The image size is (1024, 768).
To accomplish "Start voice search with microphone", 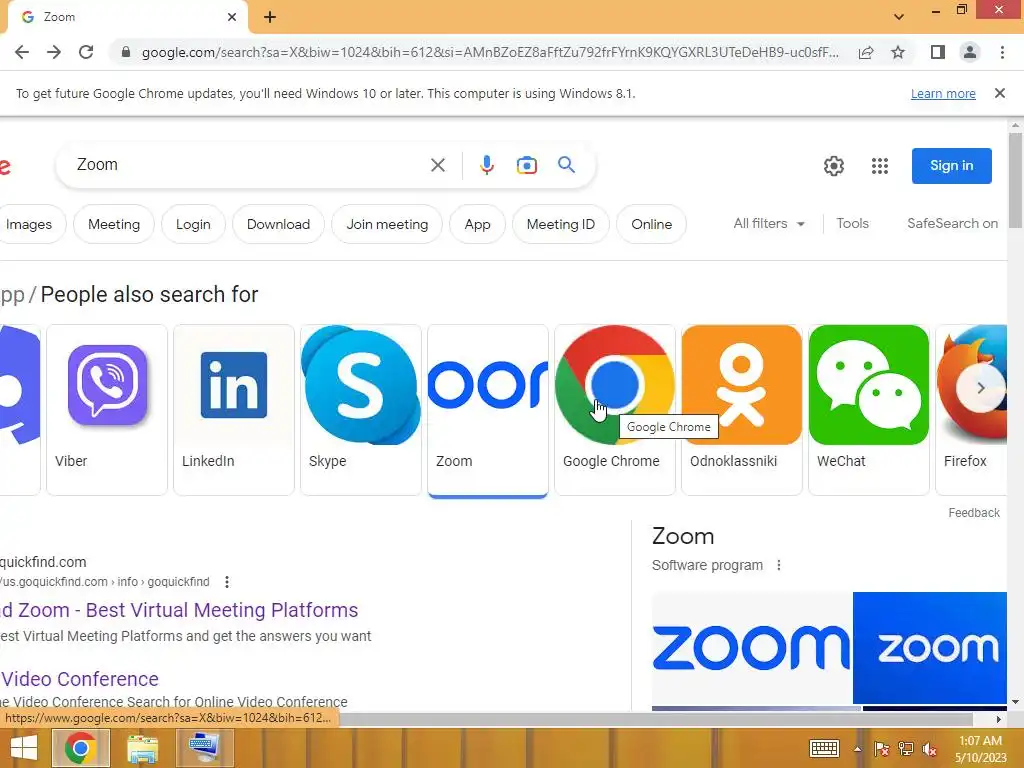I will click(x=487, y=165).
